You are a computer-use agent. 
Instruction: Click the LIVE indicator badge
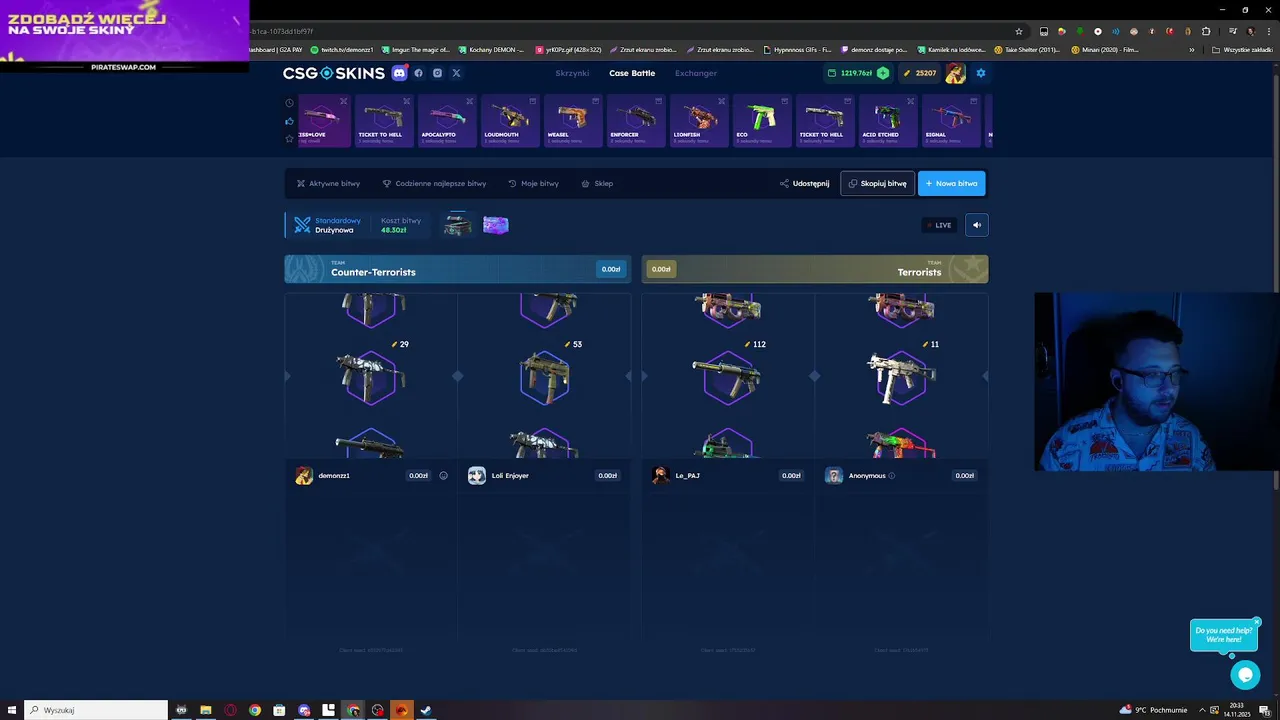[938, 225]
